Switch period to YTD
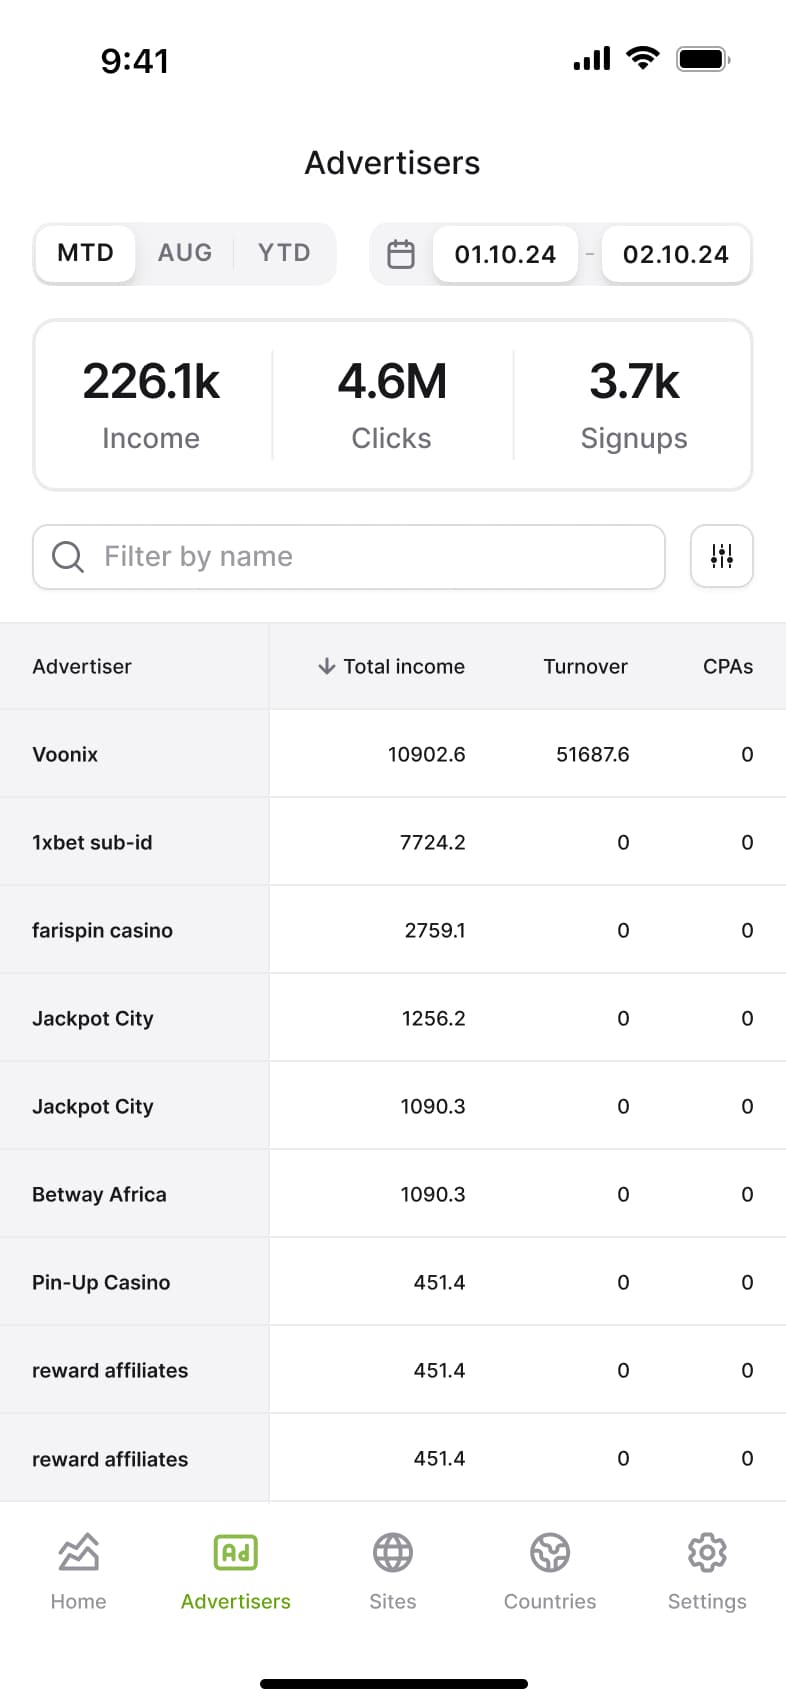The height and width of the screenshot is (1704, 786). (284, 253)
